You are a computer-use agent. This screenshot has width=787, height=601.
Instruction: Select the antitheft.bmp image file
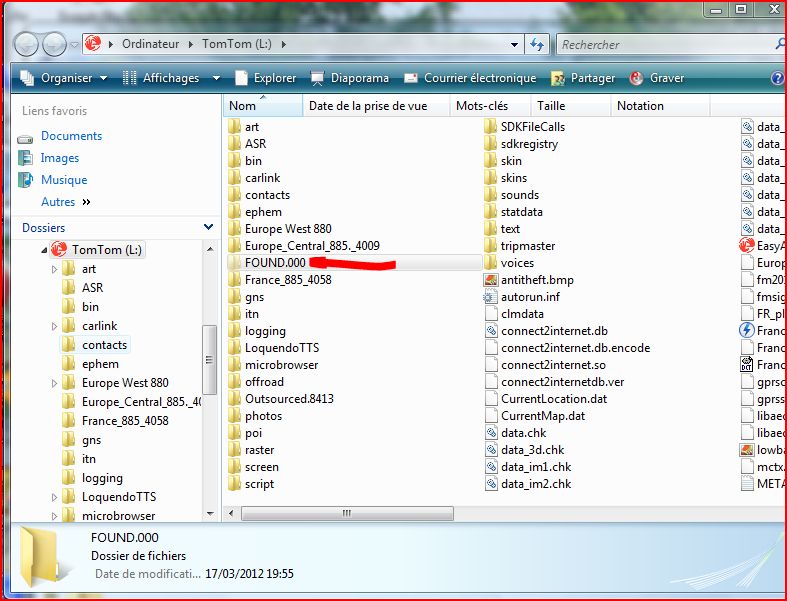coord(537,280)
